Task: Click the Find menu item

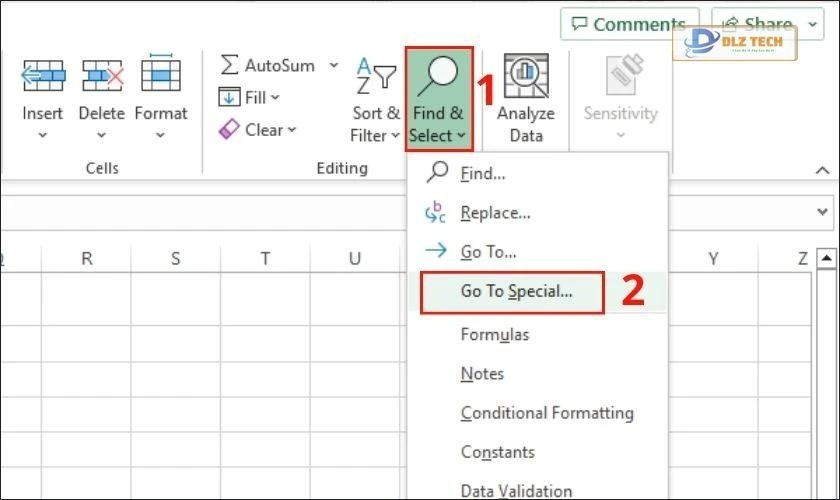Action: click(483, 174)
